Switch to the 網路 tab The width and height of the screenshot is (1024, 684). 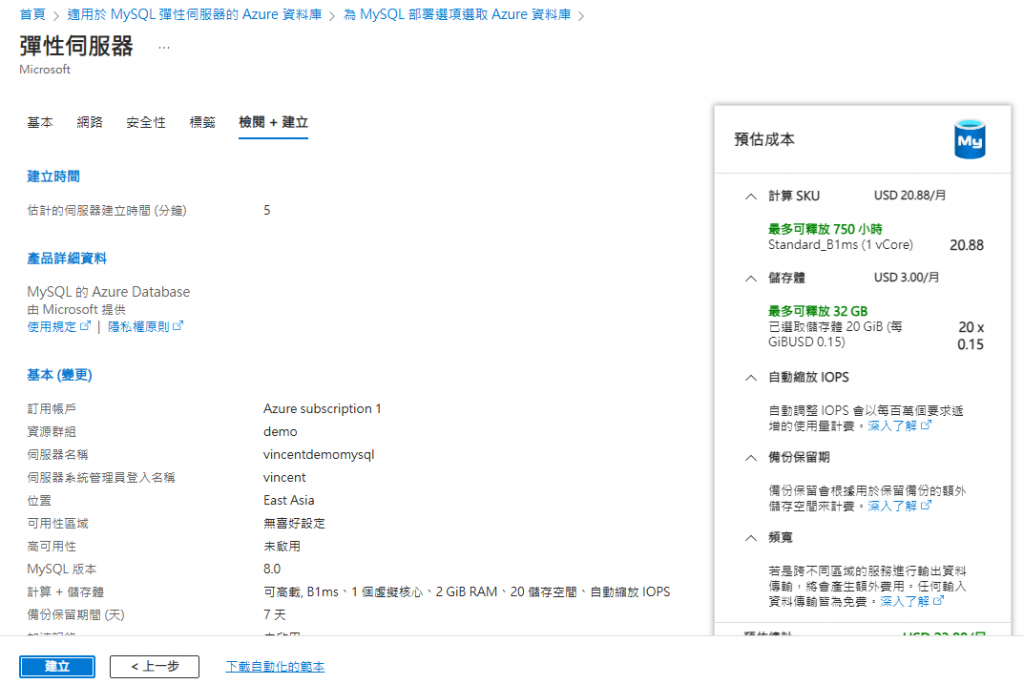pyautogui.click(x=89, y=122)
